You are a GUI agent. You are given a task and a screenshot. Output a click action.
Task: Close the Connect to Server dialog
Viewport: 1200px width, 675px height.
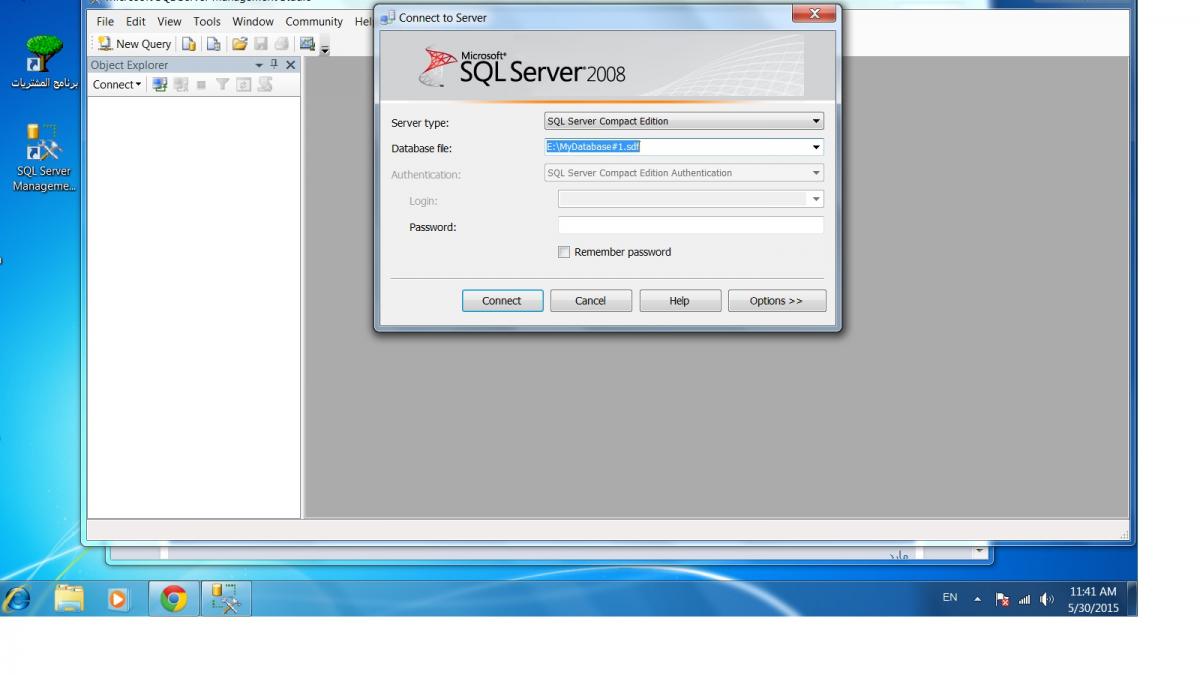[x=814, y=13]
